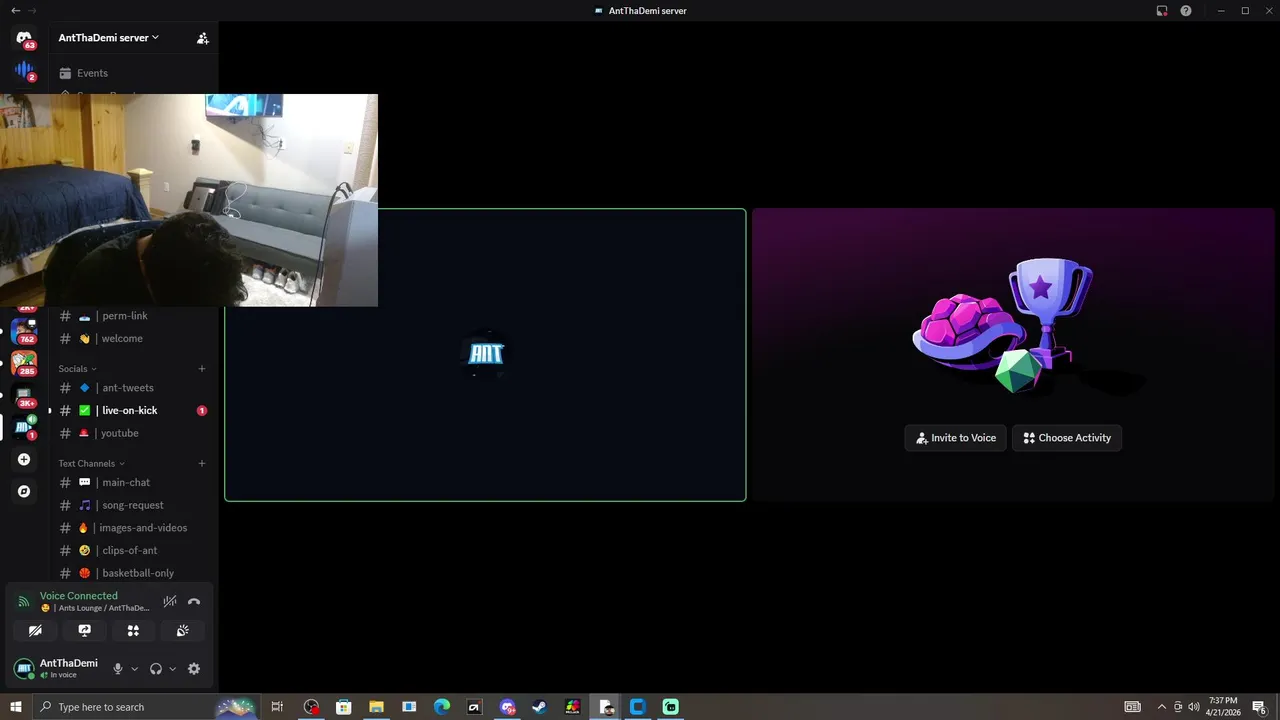The width and height of the screenshot is (1280, 720).
Task: Open the live-on-kick channel
Action: (134, 411)
